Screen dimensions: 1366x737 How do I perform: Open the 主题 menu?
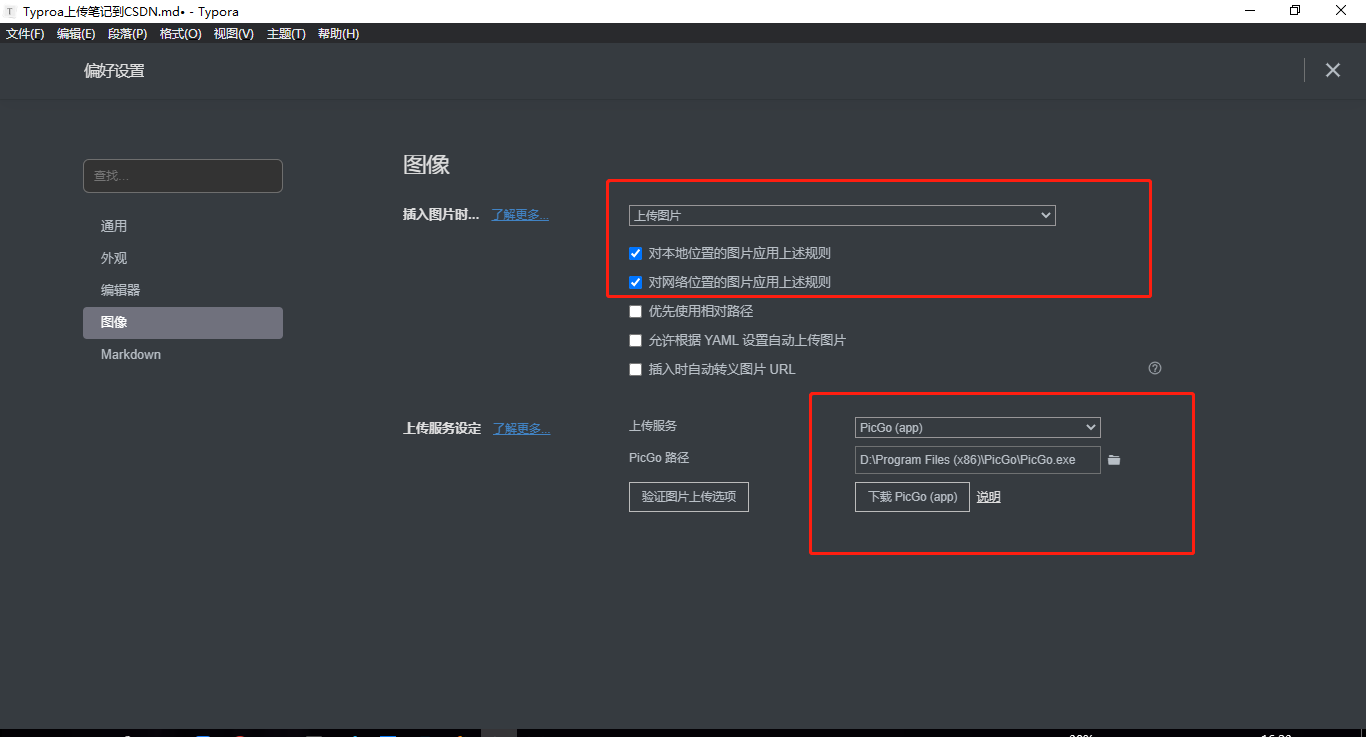286,33
